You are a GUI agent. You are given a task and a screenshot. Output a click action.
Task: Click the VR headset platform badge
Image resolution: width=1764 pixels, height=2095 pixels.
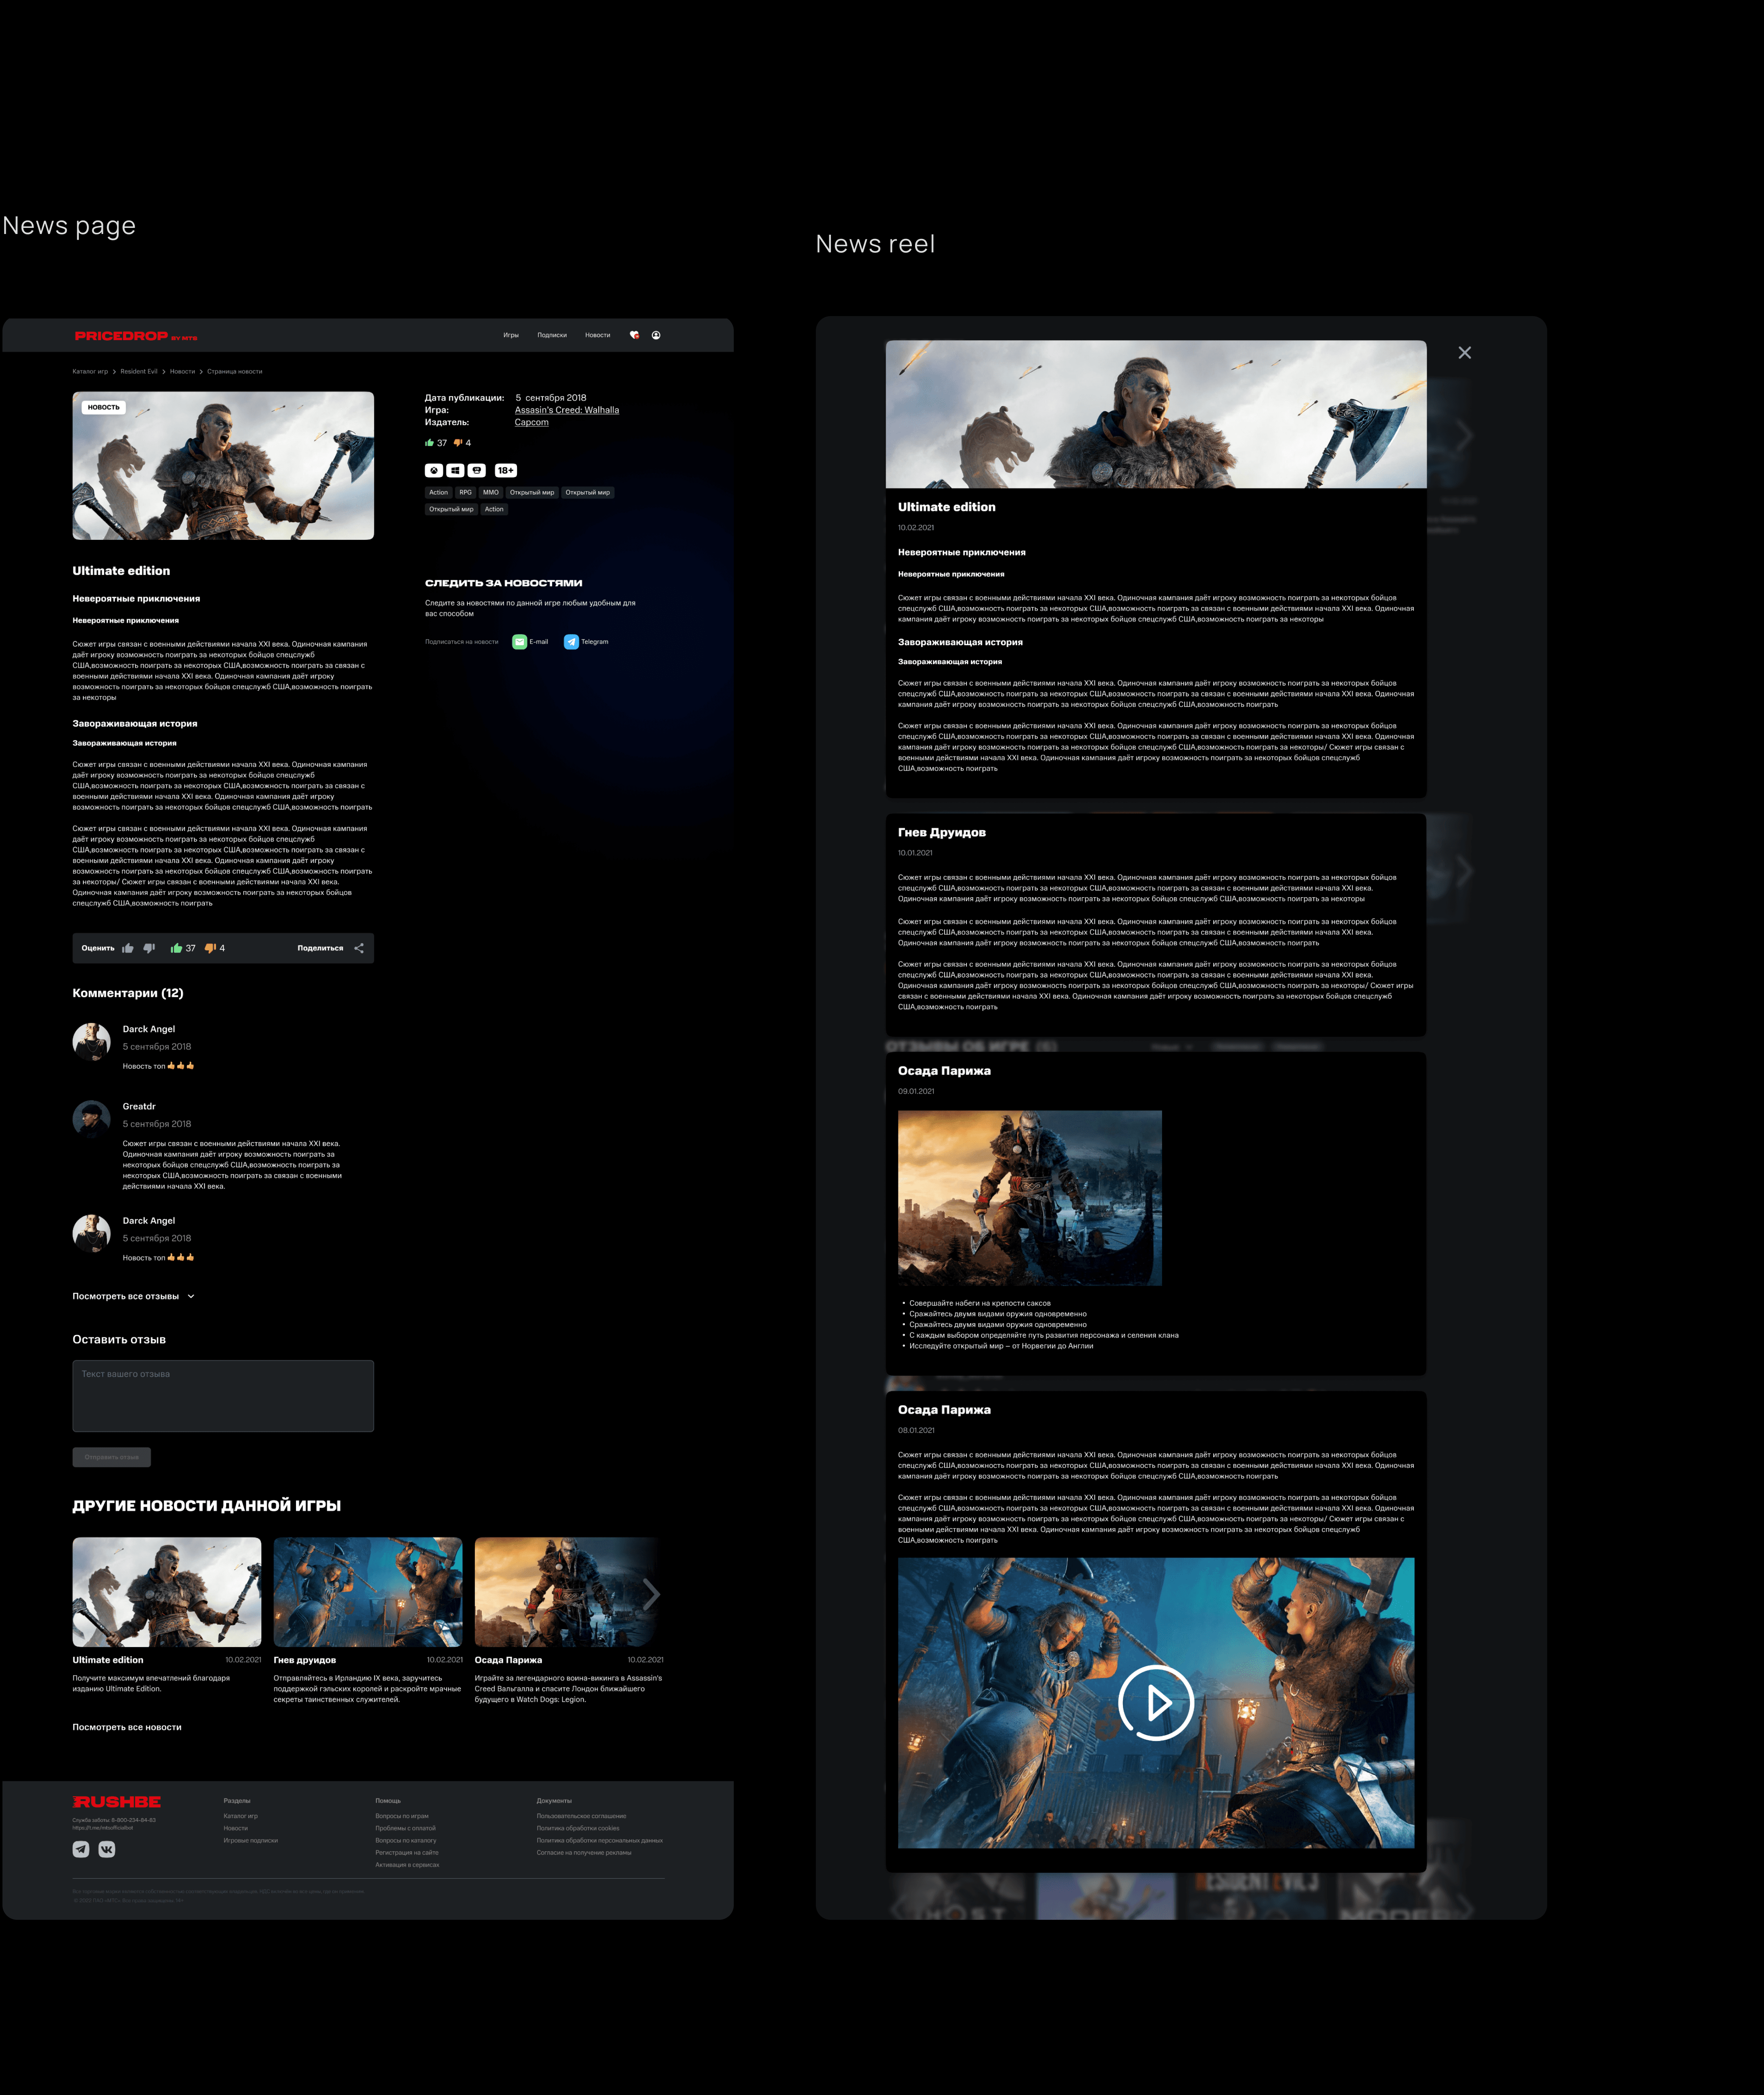[x=477, y=470]
